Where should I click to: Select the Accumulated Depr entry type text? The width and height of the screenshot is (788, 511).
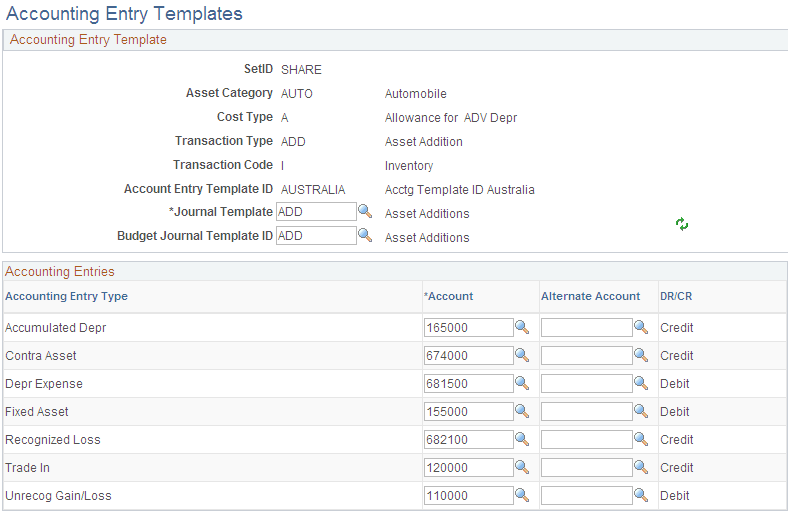coord(56,328)
